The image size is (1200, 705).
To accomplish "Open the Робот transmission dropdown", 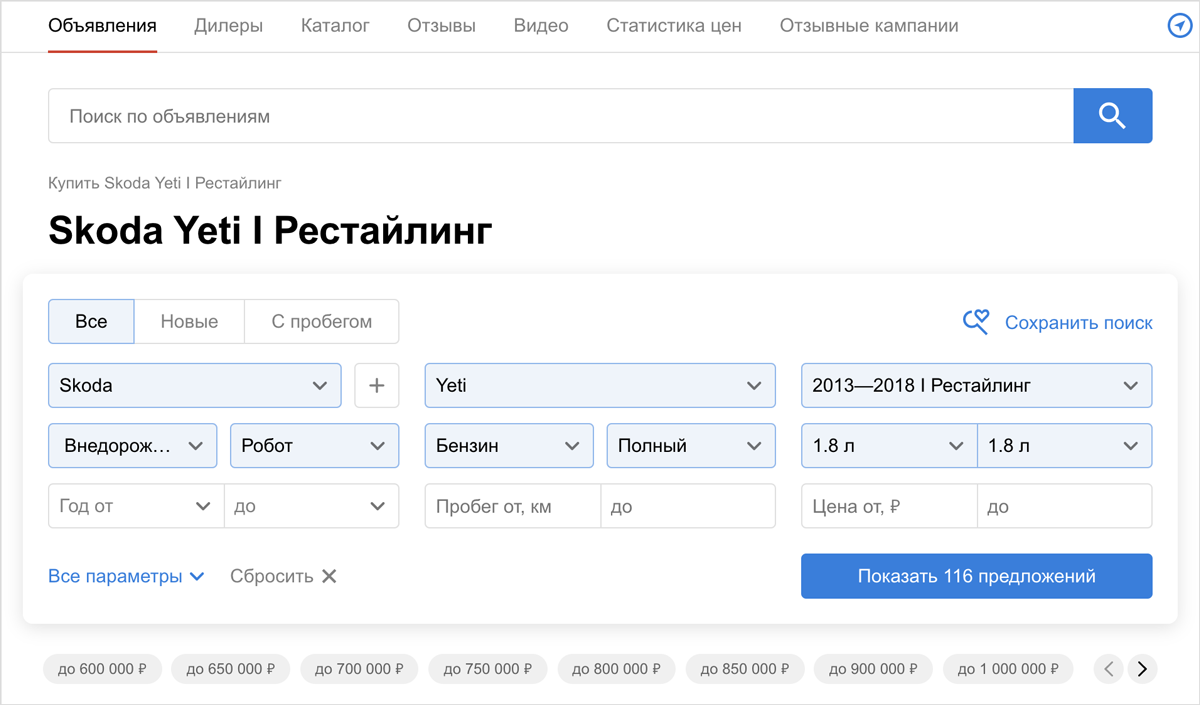I will 315,446.
